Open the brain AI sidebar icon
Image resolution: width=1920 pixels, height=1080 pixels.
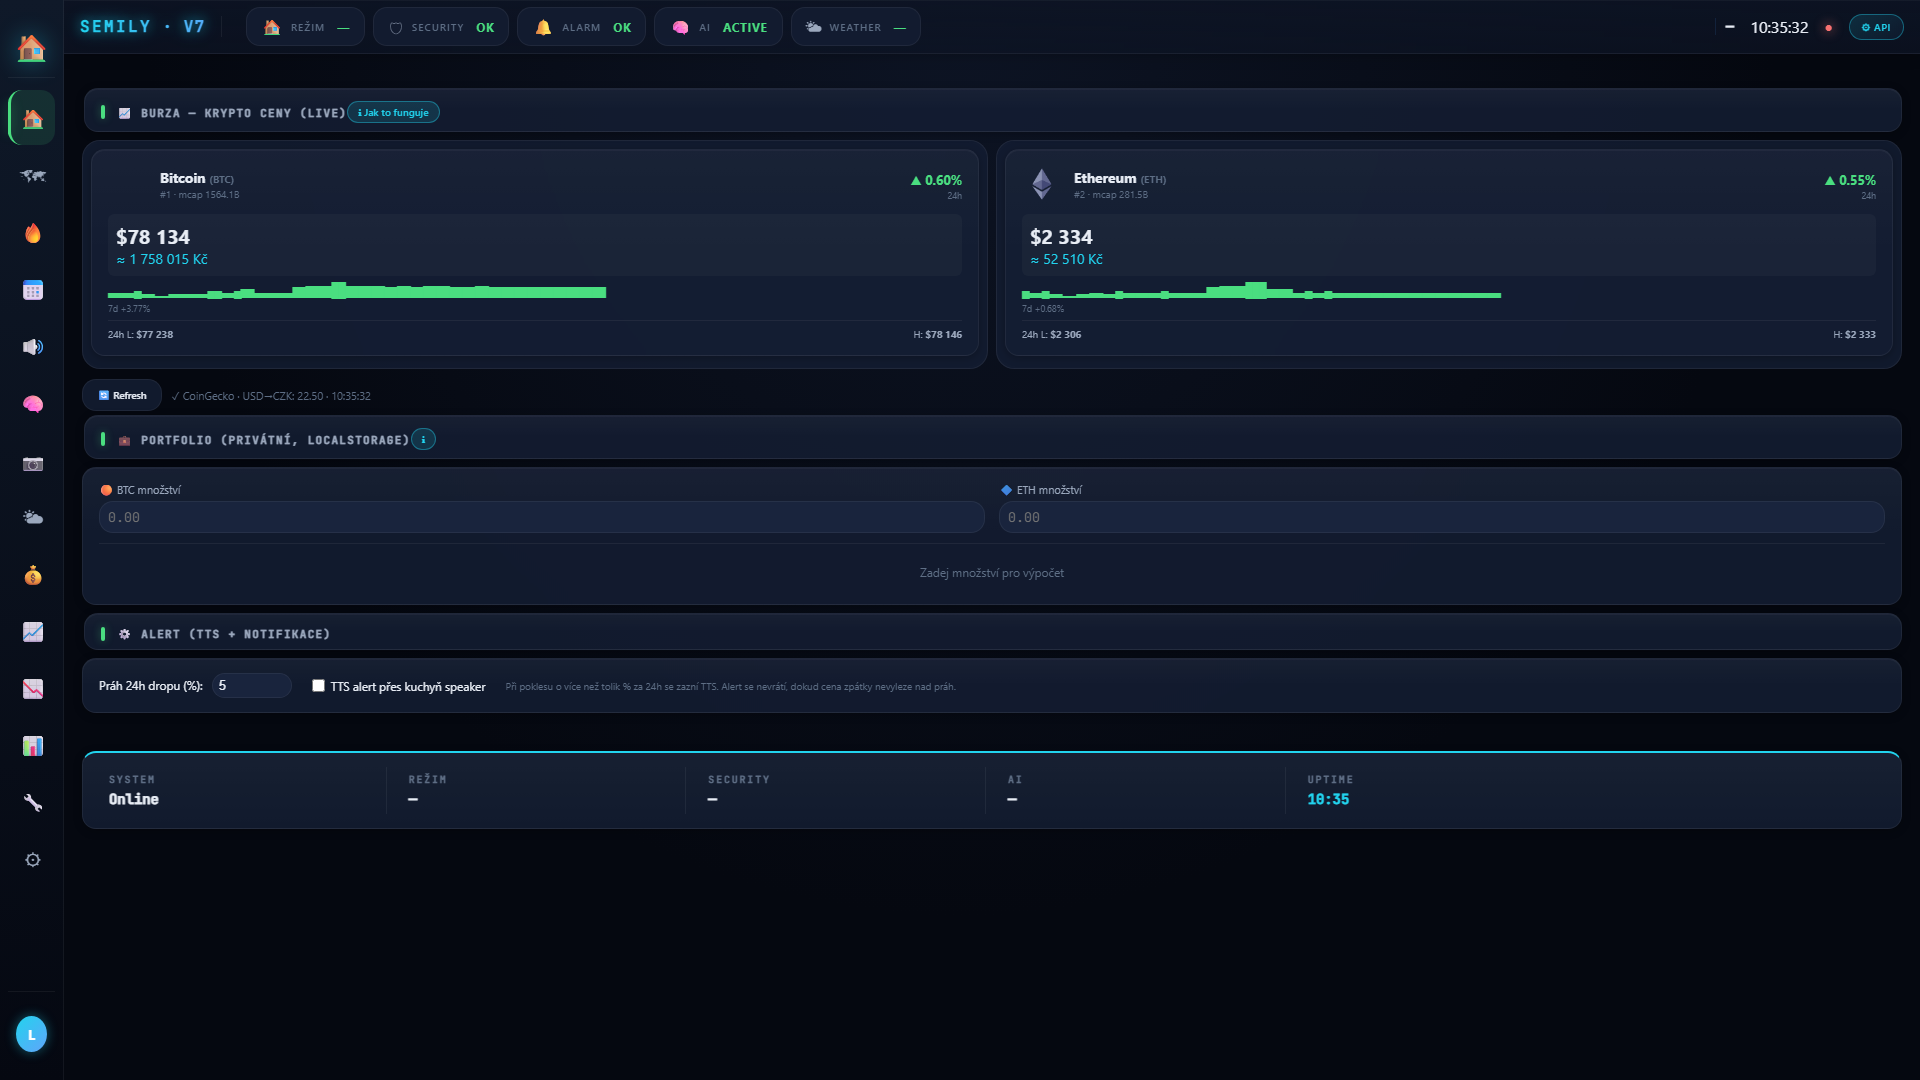click(33, 404)
